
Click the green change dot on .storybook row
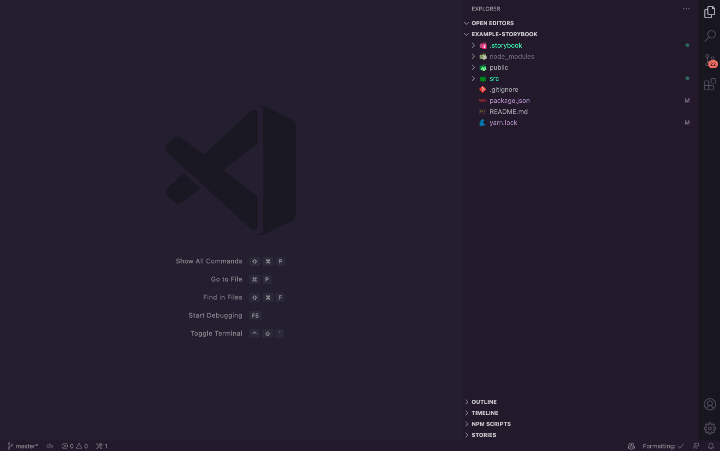(687, 45)
